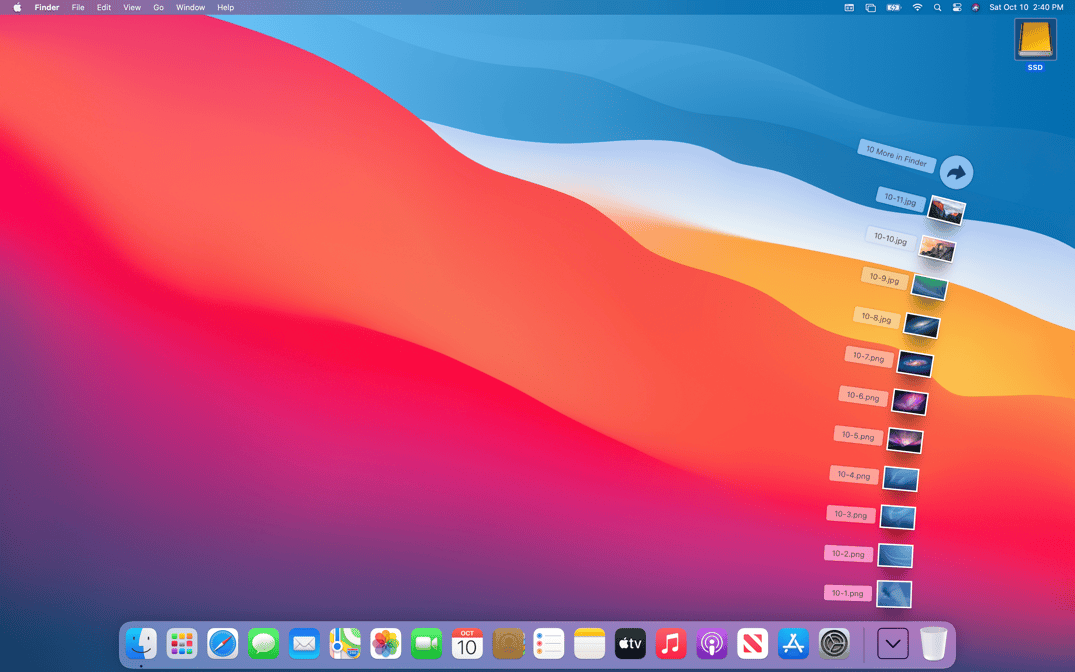Screen dimensions: 1075x672
Task: Open the Photos app in the Dock
Action: click(385, 644)
